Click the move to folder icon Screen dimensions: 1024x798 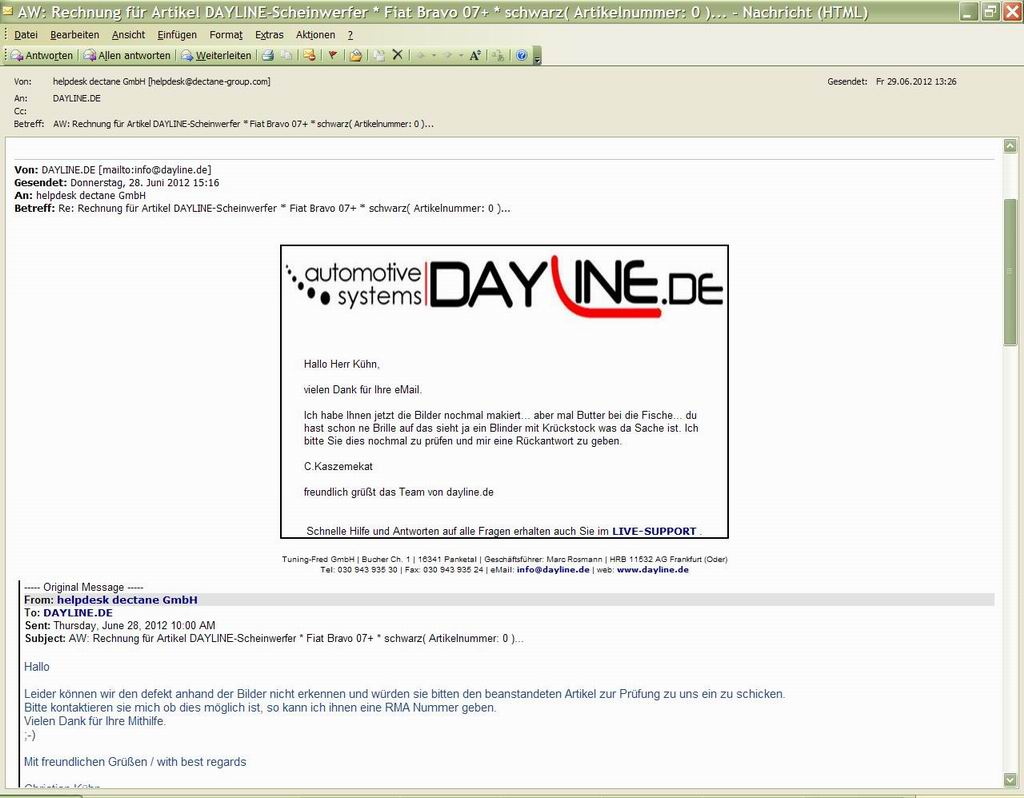point(355,55)
